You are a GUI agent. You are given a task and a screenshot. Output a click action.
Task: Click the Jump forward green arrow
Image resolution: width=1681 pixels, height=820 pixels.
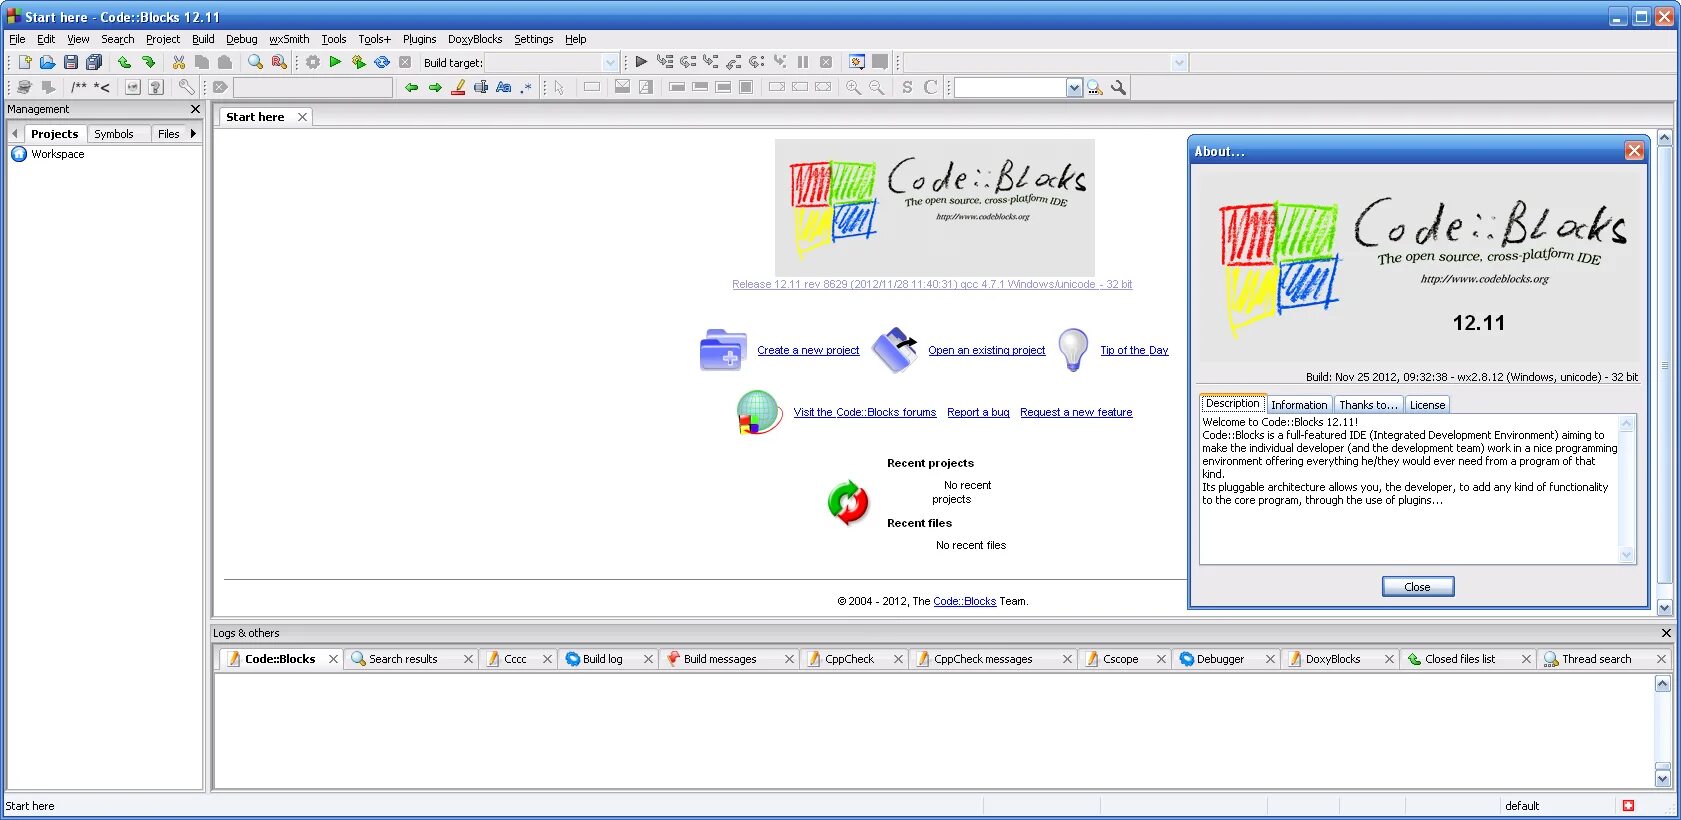point(435,87)
